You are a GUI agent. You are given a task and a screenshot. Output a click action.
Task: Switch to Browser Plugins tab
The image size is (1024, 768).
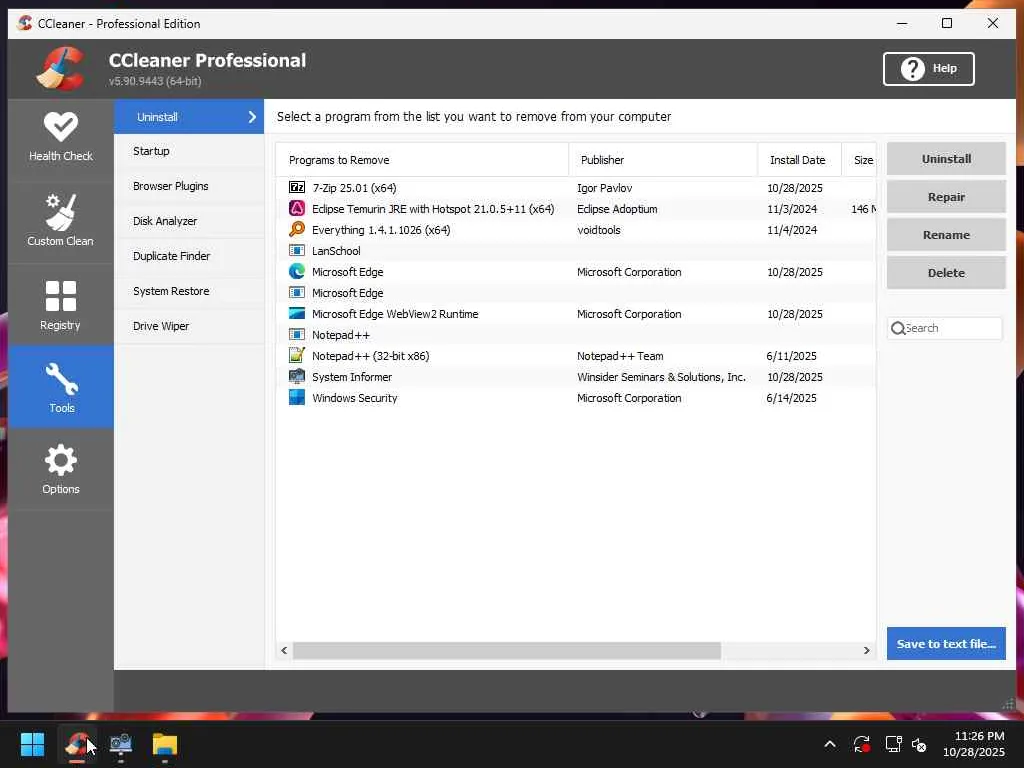pyautogui.click(x=189, y=186)
